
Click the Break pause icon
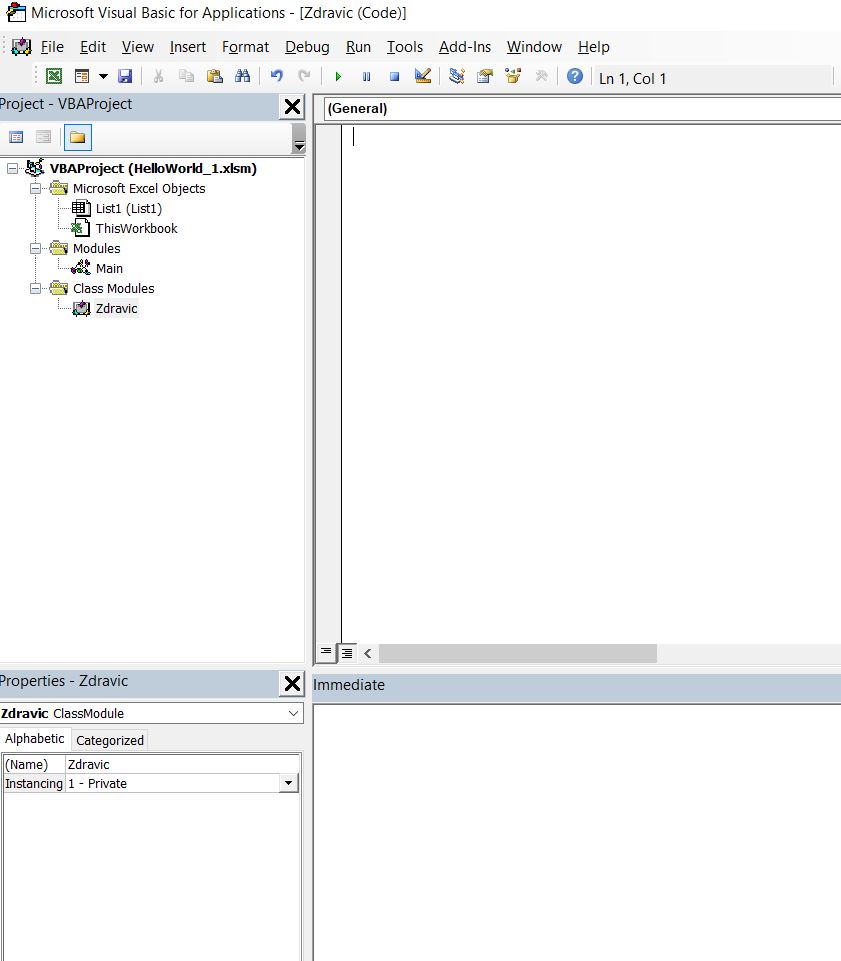pyautogui.click(x=366, y=77)
